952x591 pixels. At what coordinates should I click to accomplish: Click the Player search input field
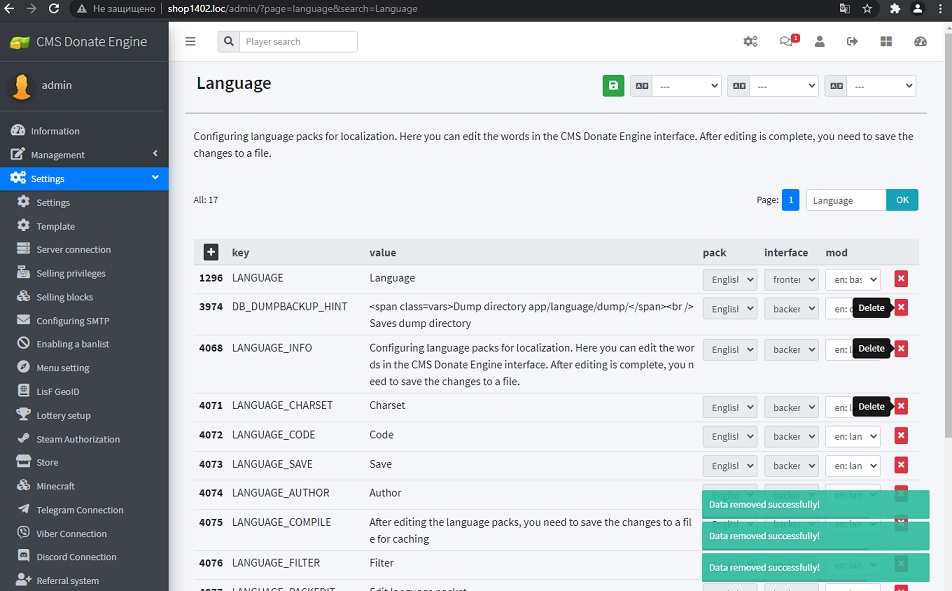[298, 42]
